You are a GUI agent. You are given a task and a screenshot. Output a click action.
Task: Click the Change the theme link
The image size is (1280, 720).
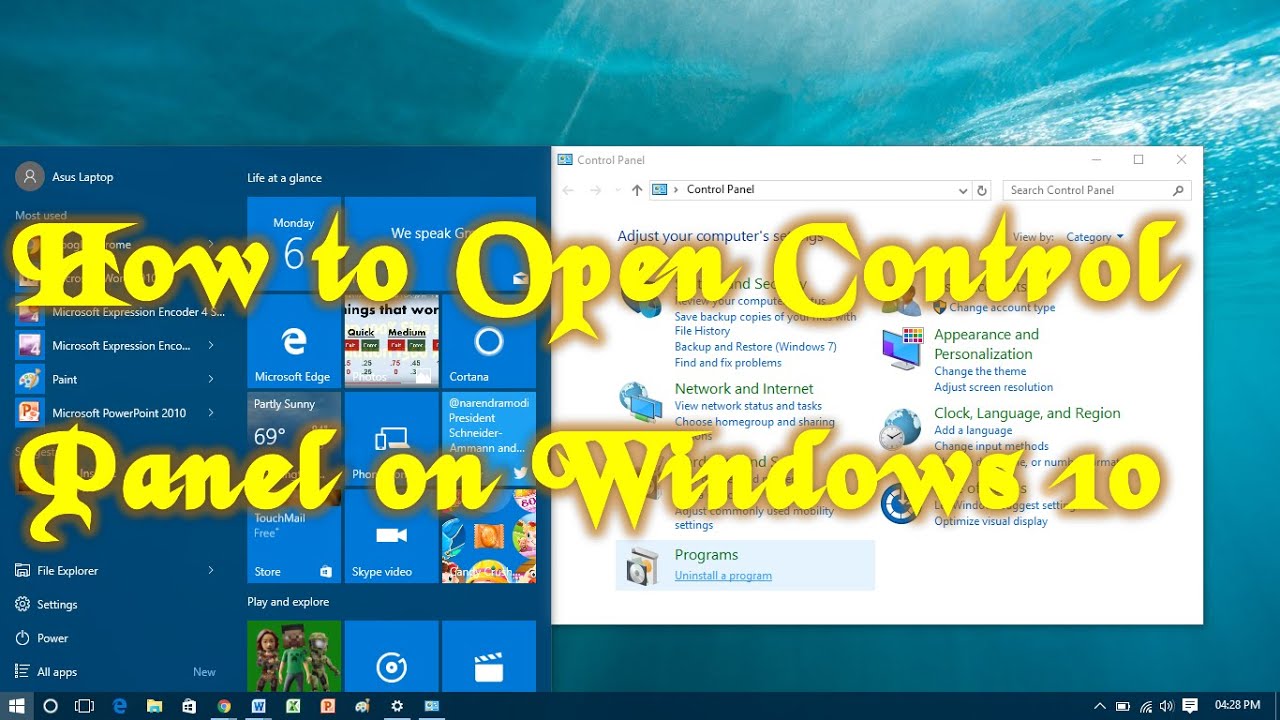pyautogui.click(x=980, y=371)
